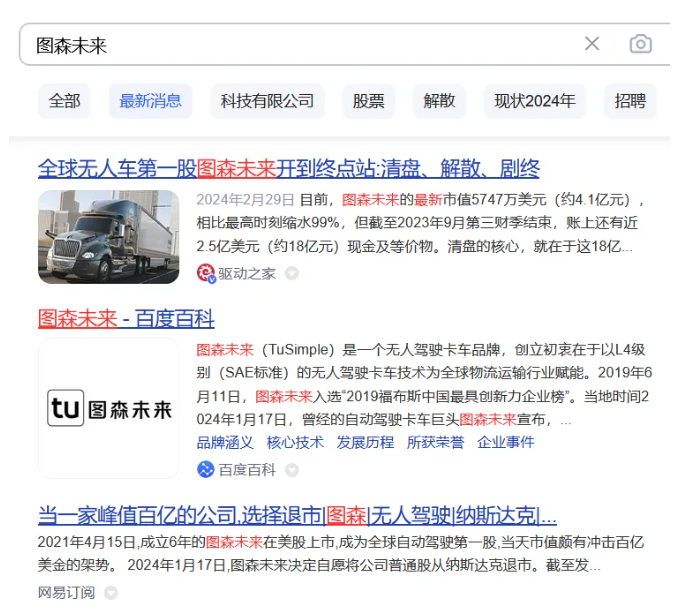Expand the dropdown next to 网易订阅
The image size is (685, 612).
pos(111,593)
